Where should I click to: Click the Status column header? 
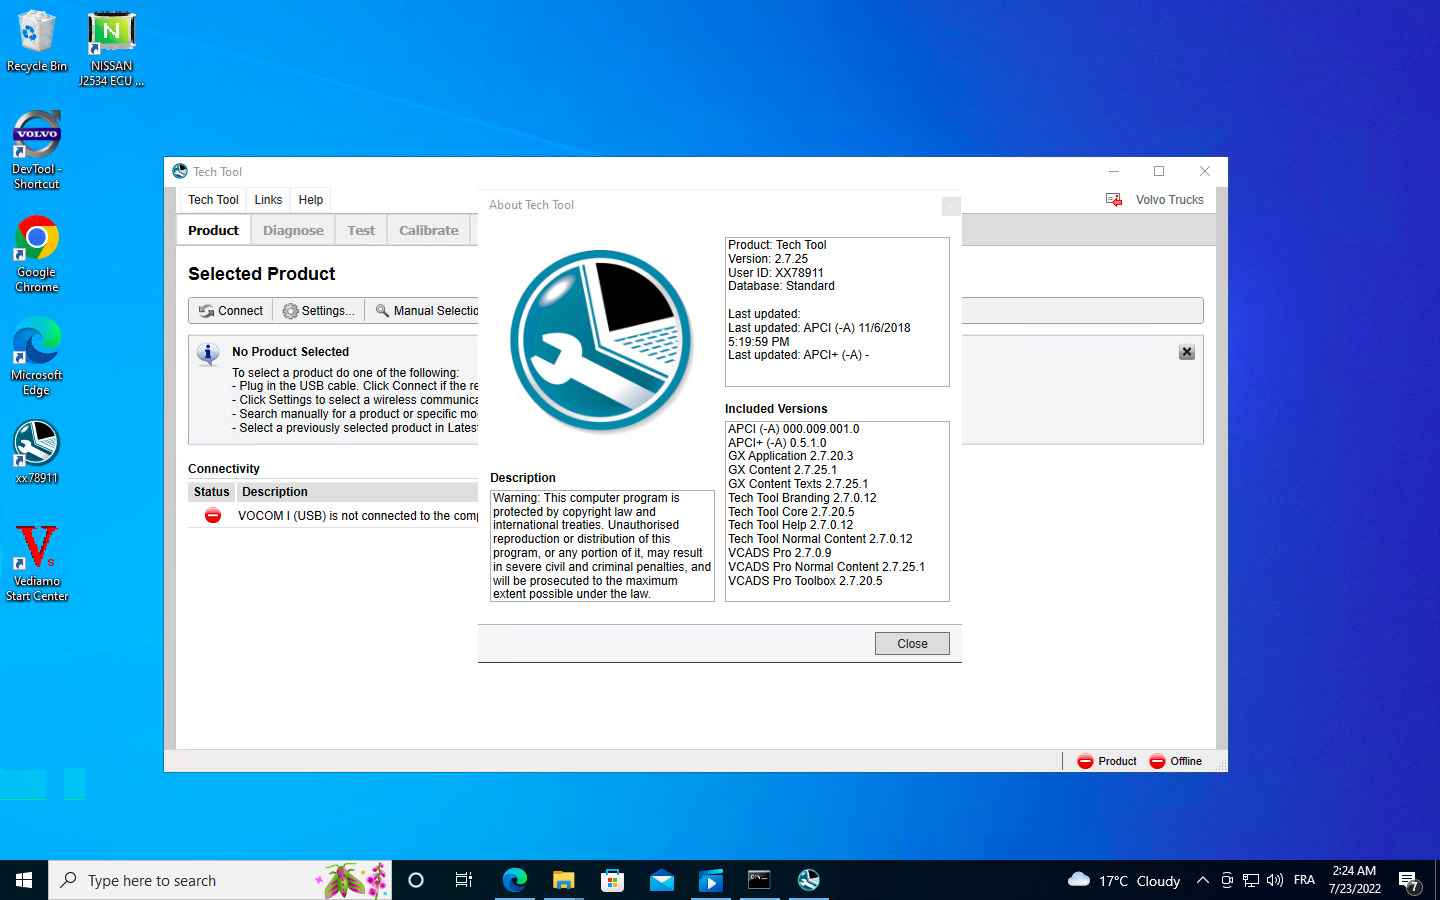tap(211, 492)
